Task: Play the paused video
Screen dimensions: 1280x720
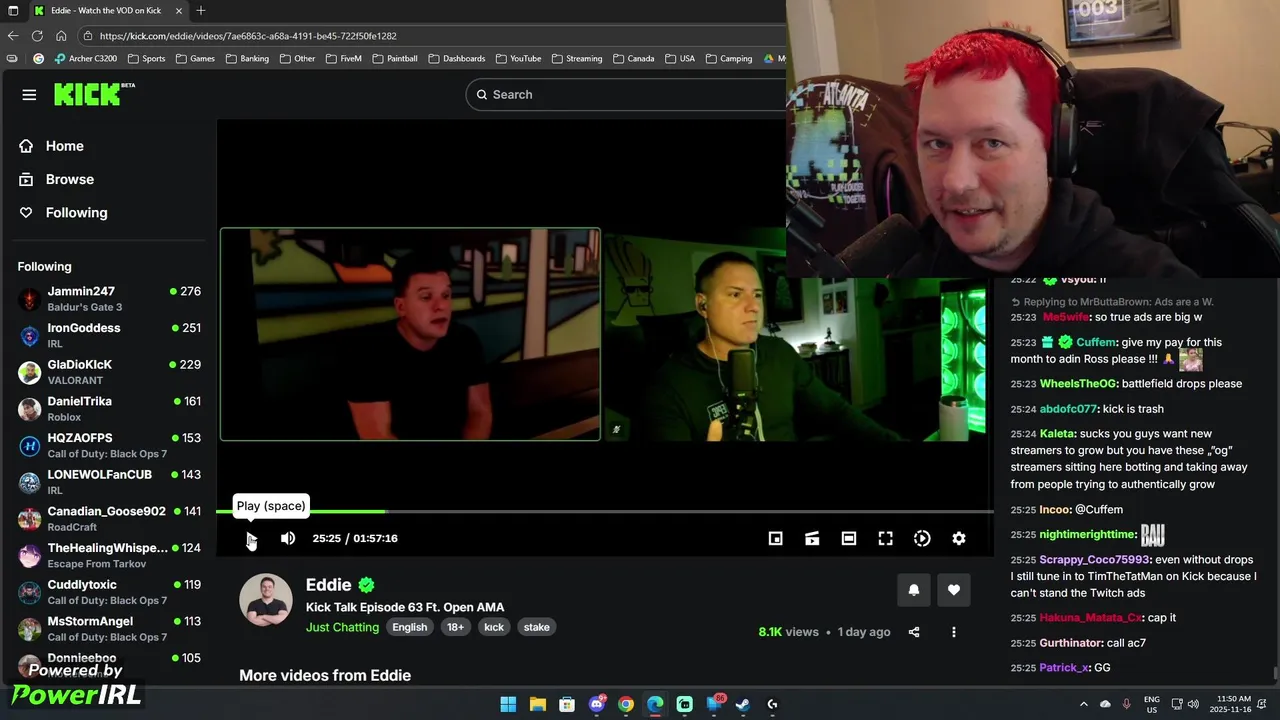Action: [251, 539]
